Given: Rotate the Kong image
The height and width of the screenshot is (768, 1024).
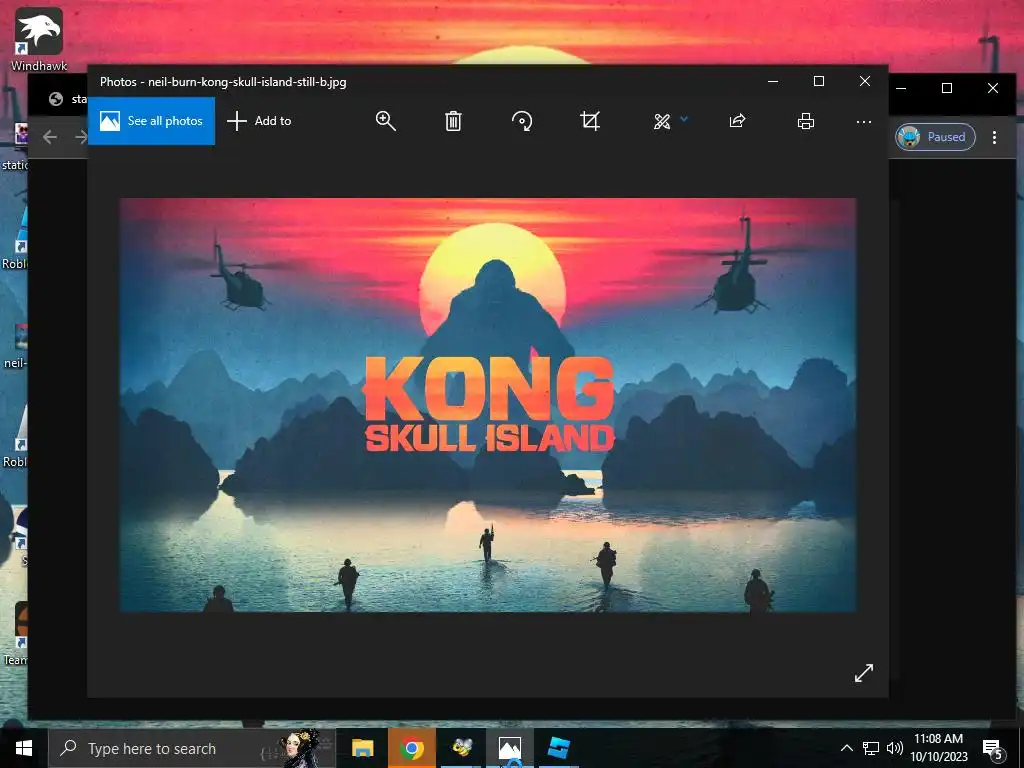Looking at the screenshot, I should coord(522,121).
